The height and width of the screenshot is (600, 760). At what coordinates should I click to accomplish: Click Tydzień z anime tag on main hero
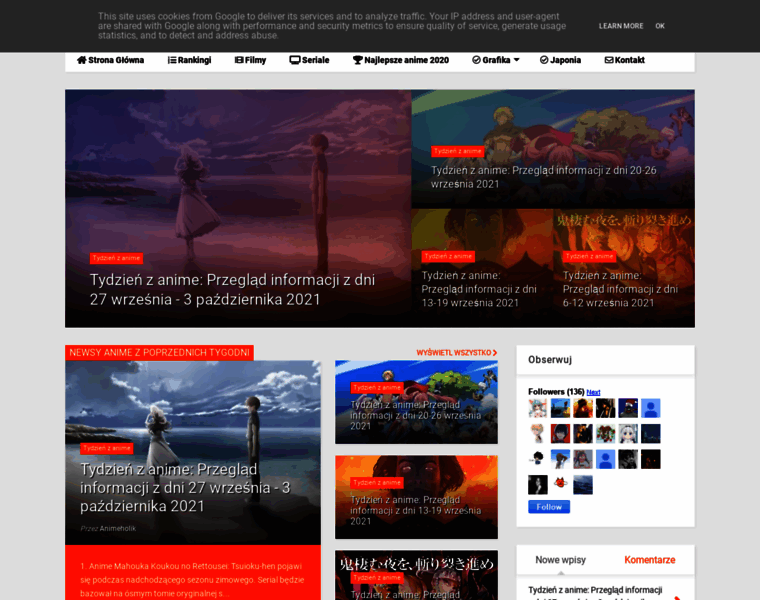(x=116, y=258)
